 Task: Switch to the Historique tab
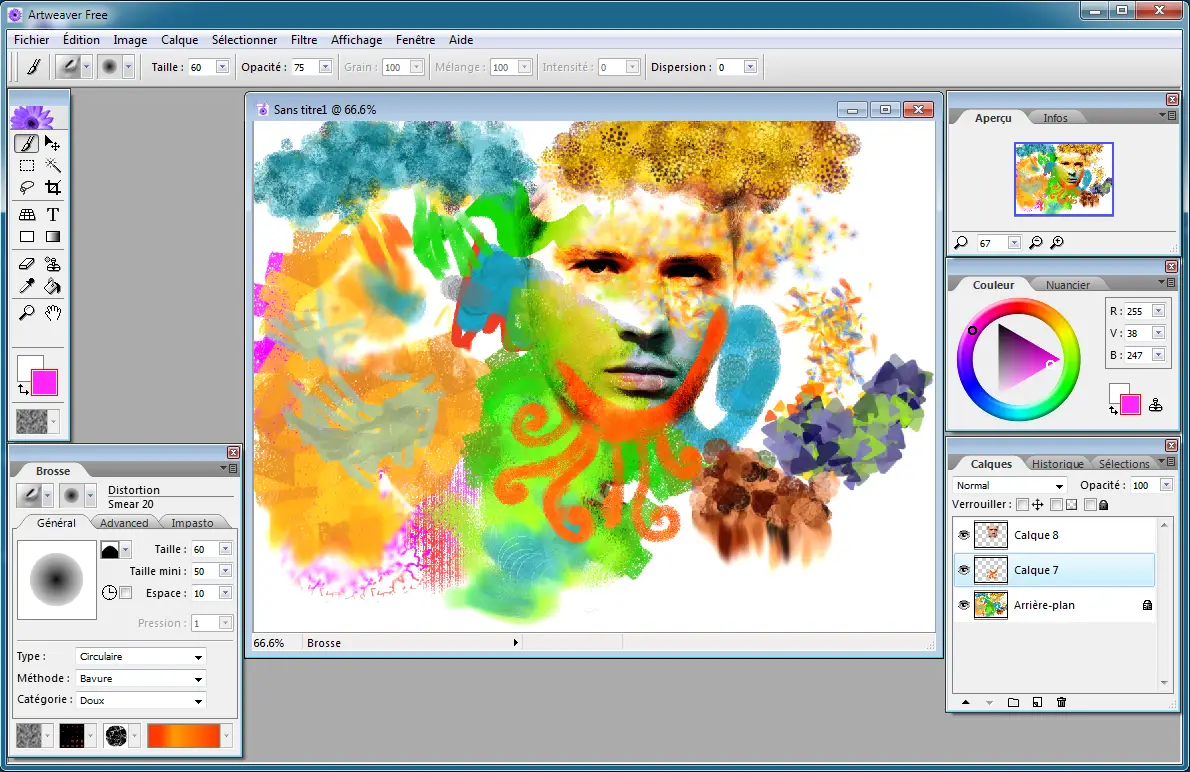[x=1057, y=464]
